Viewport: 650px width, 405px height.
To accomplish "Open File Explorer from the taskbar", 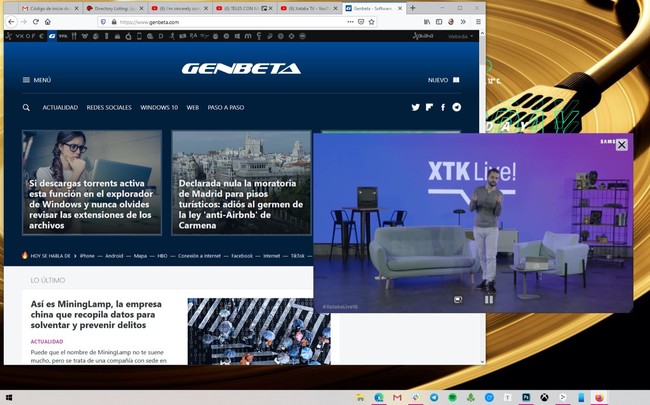I will pos(360,398).
